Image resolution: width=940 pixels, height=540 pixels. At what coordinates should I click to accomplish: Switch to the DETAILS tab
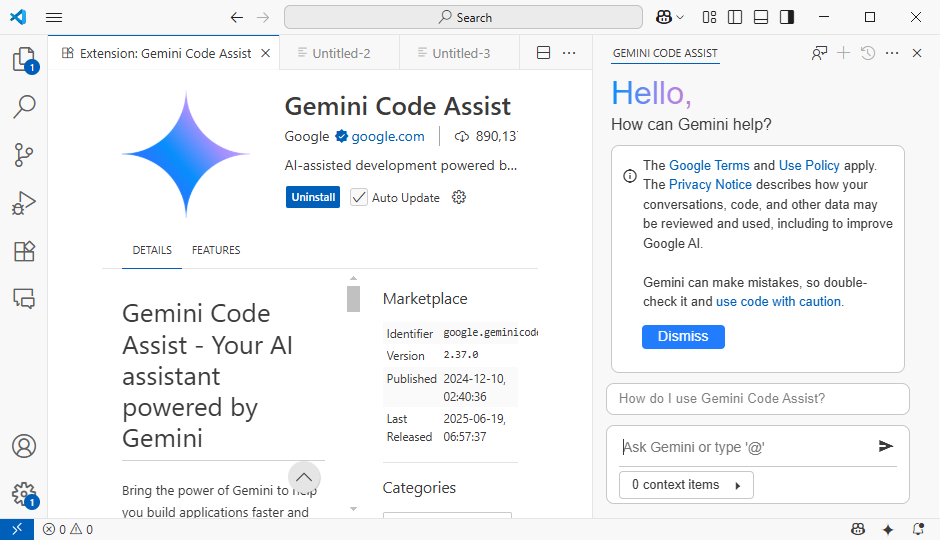(x=152, y=250)
